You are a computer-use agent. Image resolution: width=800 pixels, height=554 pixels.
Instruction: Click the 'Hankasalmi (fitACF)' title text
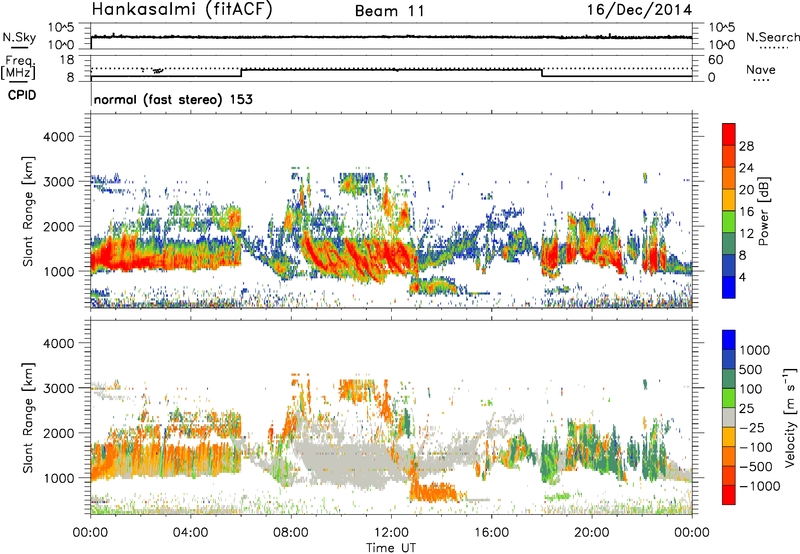182,10
